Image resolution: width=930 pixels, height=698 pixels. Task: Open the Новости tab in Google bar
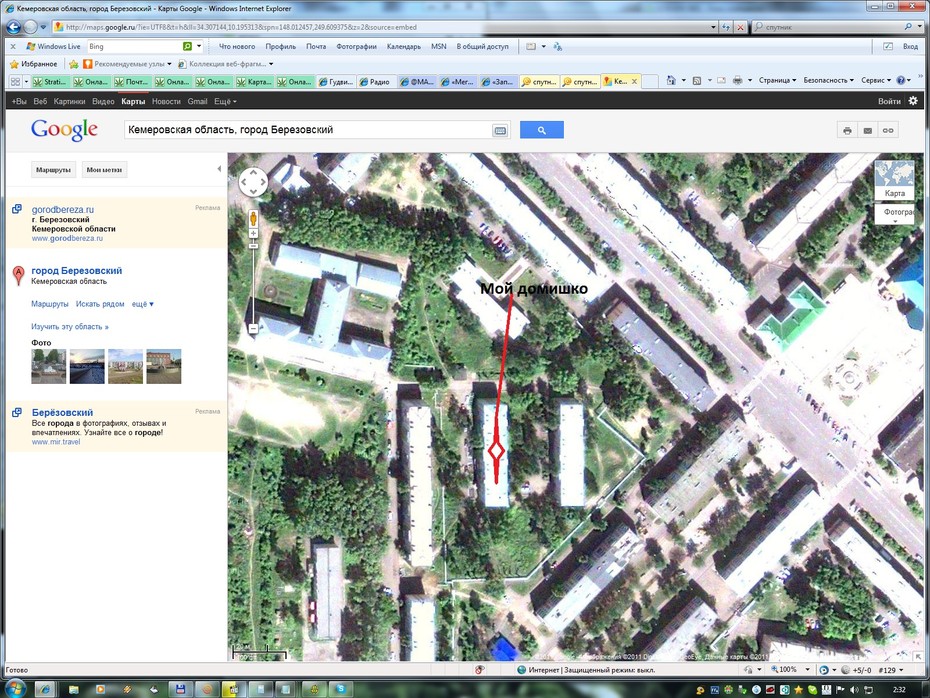point(166,101)
